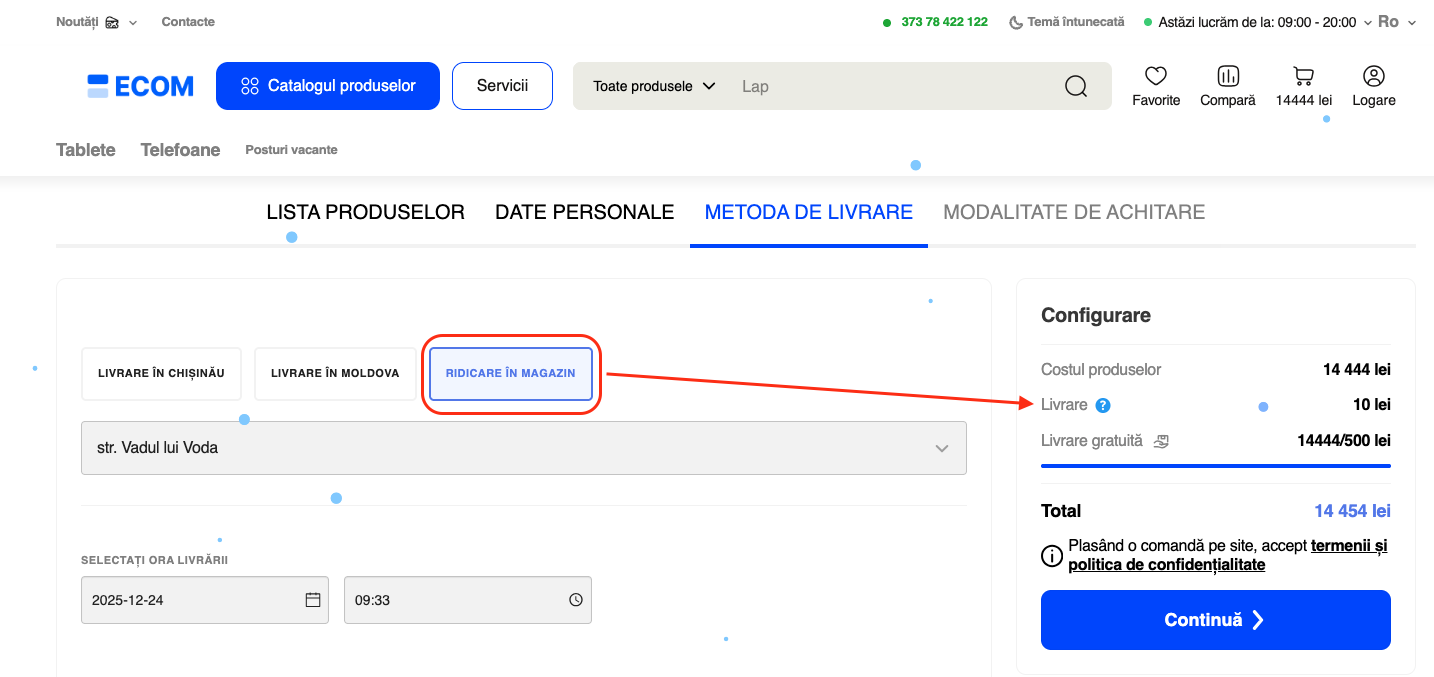This screenshot has width=1434, height=677.
Task: Go to Date Personale tab
Action: pos(584,212)
